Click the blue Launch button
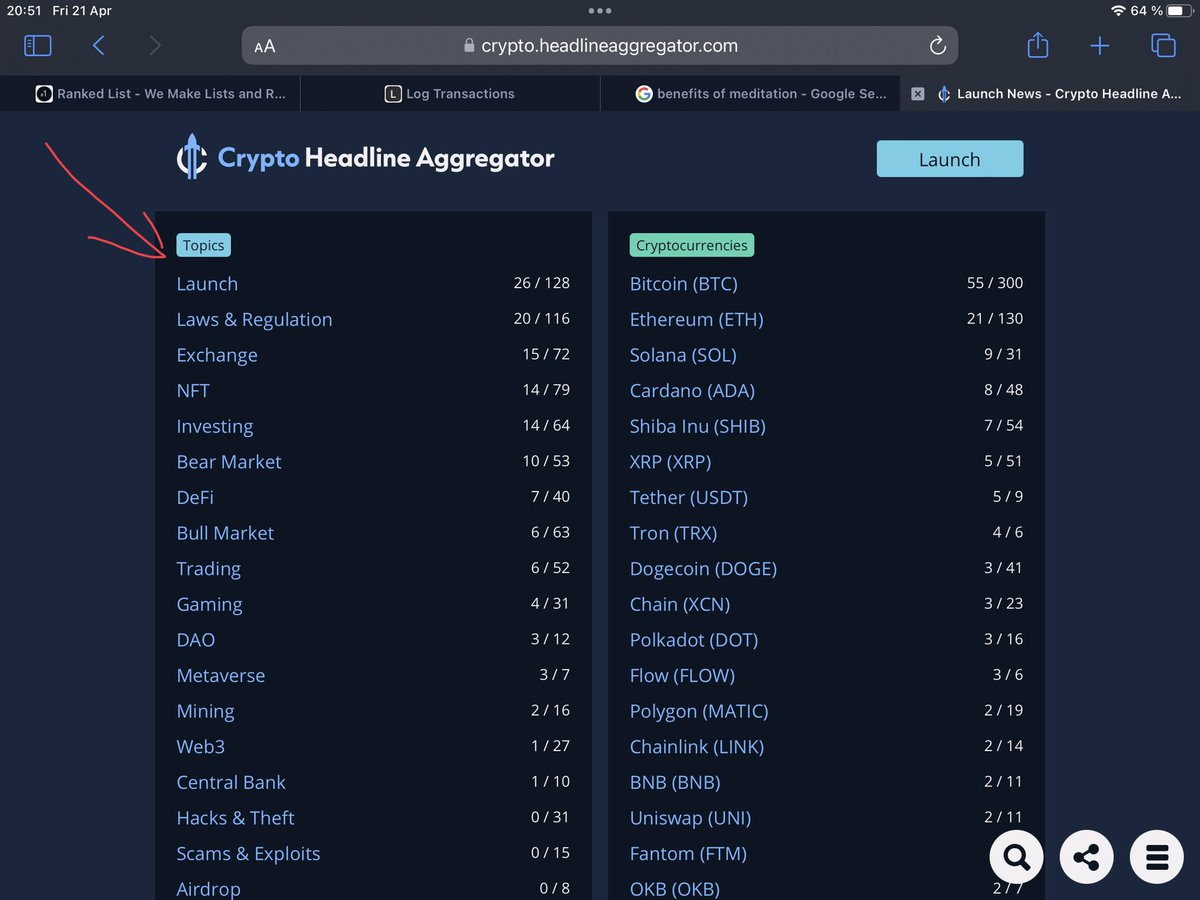This screenshot has height=900, width=1200. coord(950,159)
